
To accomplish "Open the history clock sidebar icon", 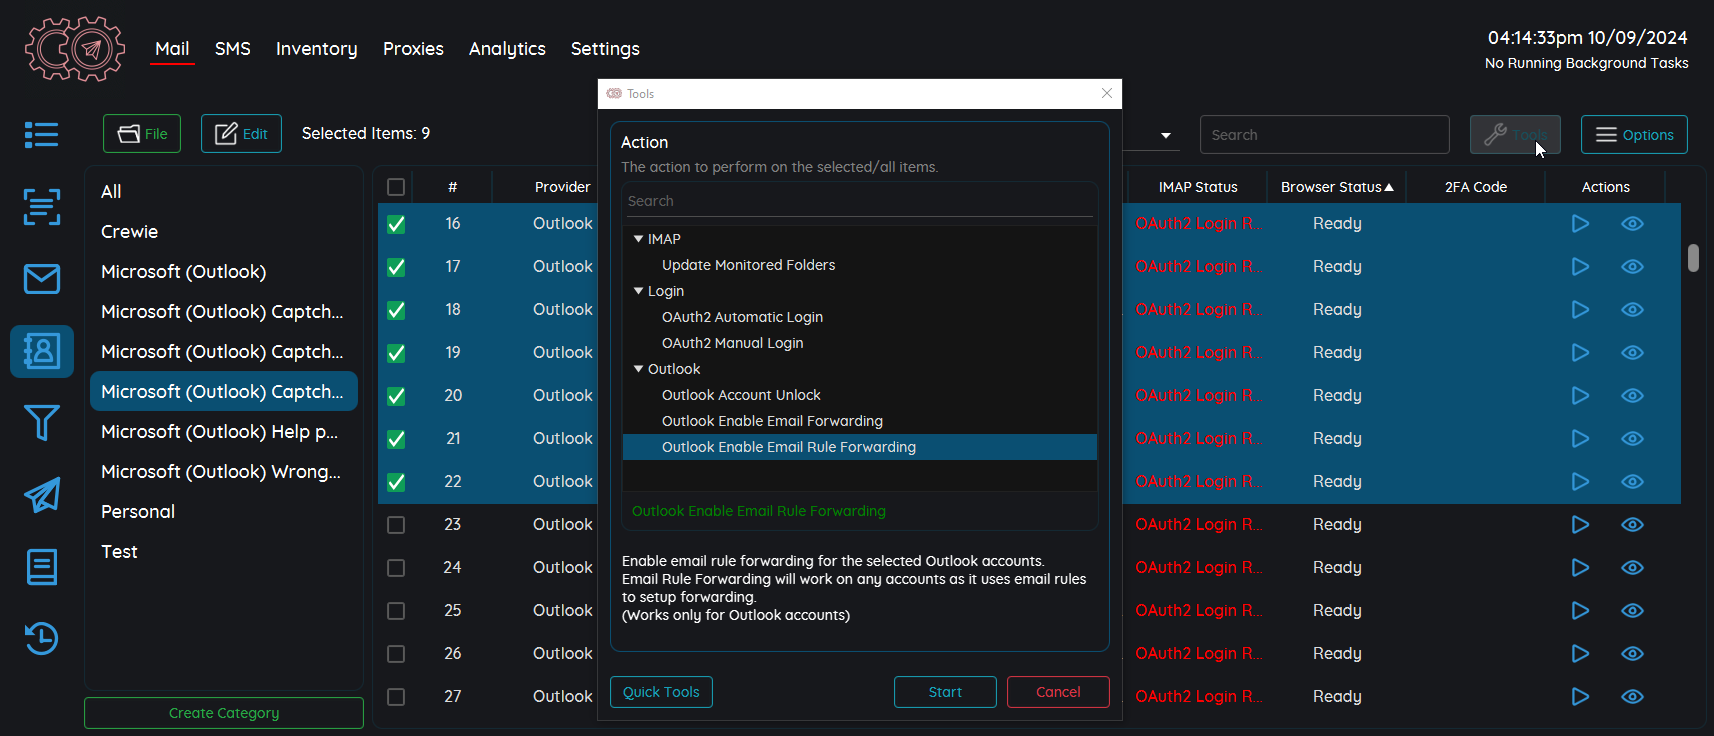I will (42, 639).
